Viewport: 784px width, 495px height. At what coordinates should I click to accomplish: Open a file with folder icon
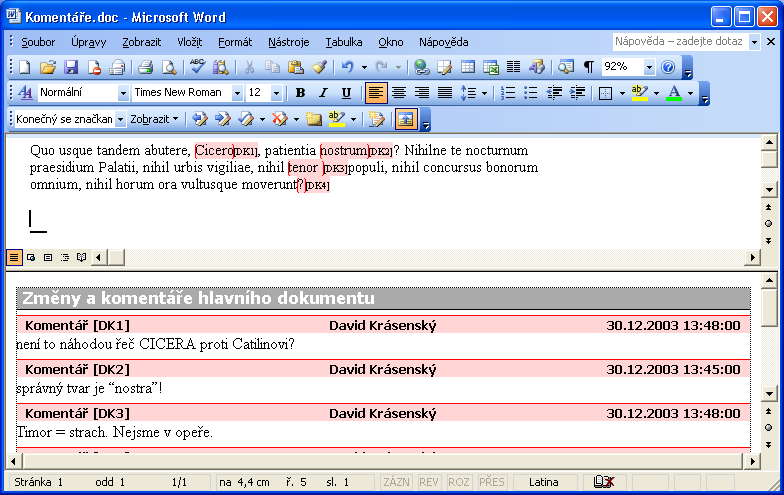pos(48,67)
